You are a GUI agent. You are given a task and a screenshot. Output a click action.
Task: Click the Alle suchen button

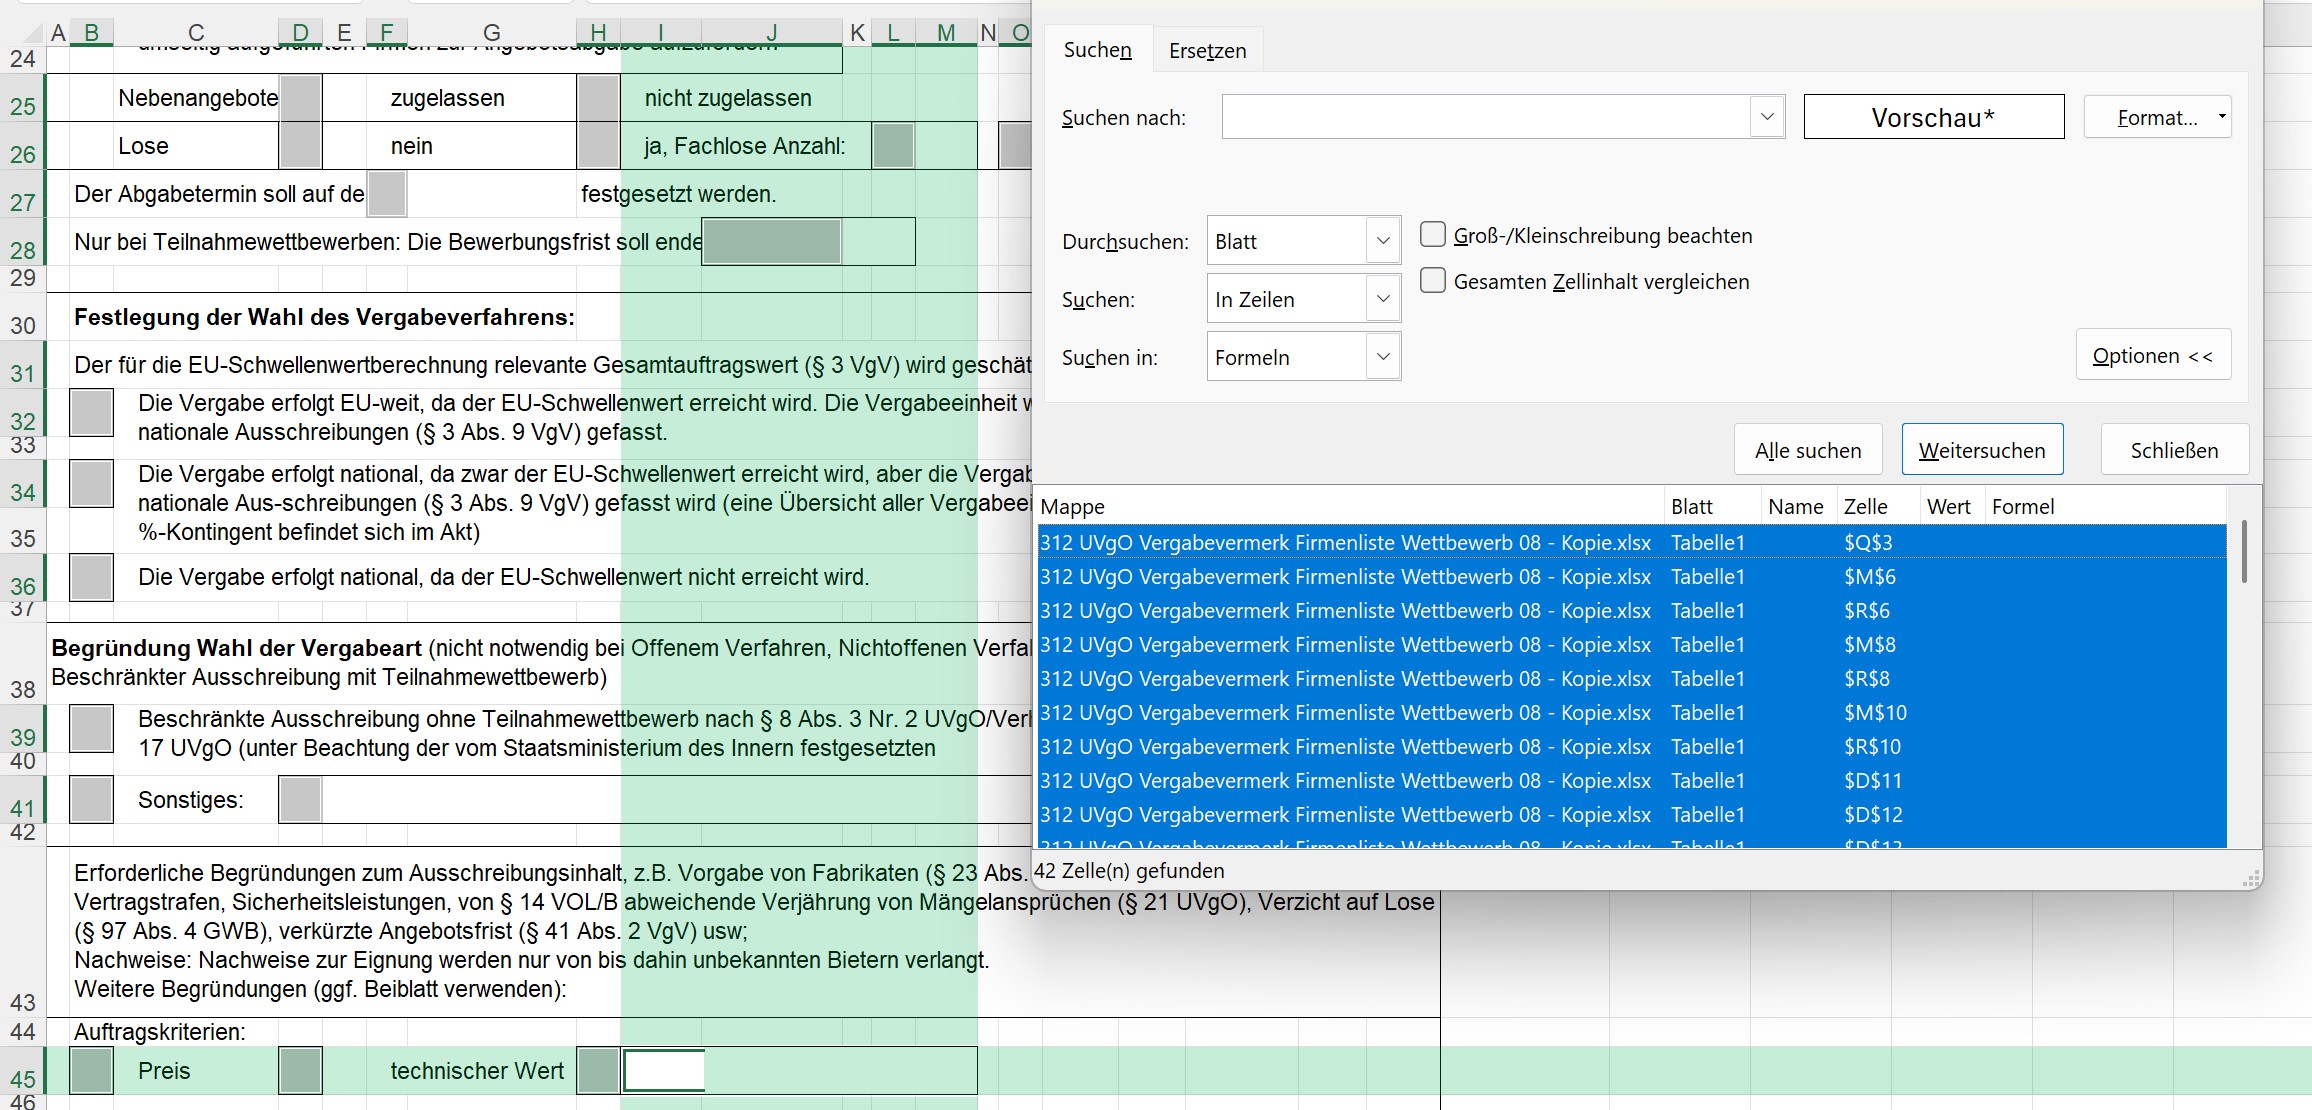[1807, 450]
